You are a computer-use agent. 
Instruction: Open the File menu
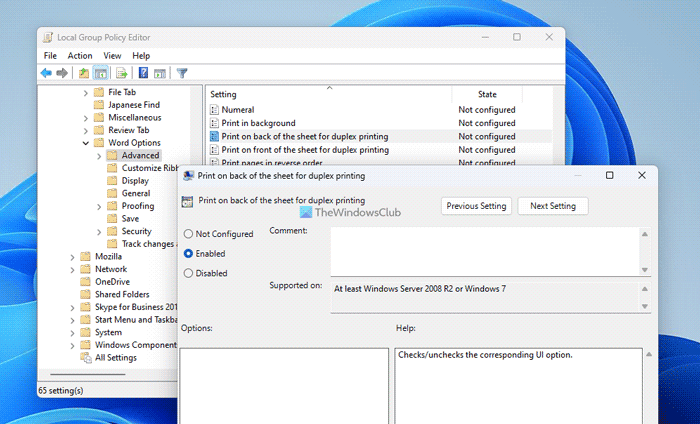tap(50, 56)
